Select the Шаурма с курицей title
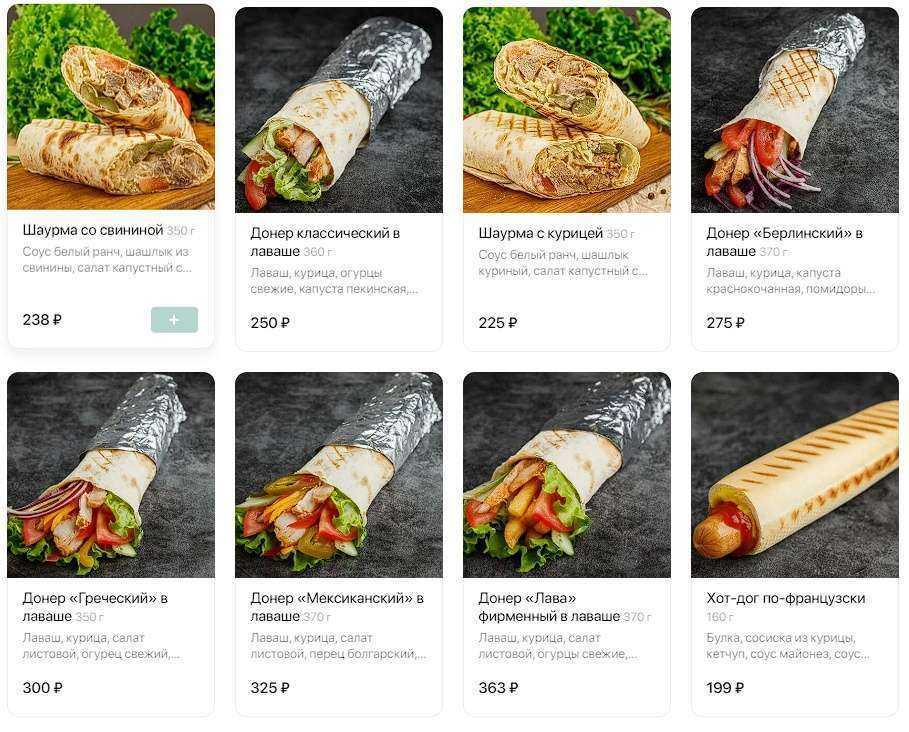 pyautogui.click(x=540, y=233)
